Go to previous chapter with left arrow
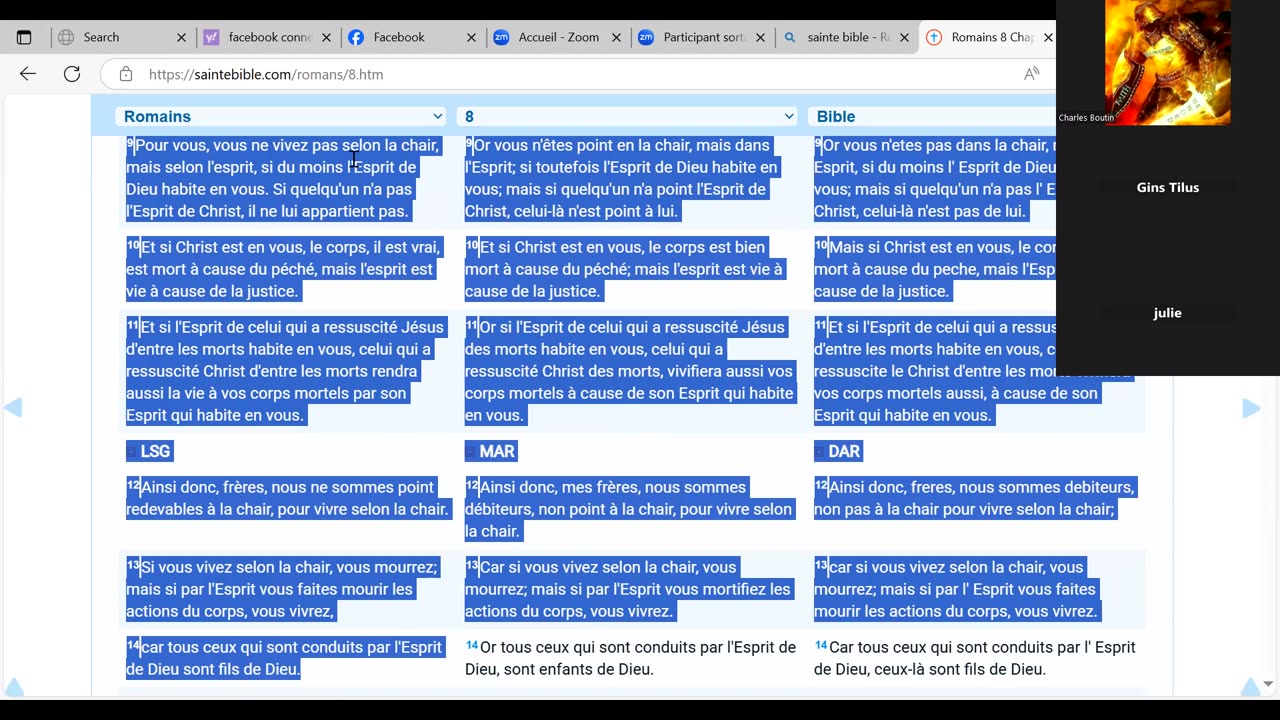The image size is (1280, 720). [13, 408]
